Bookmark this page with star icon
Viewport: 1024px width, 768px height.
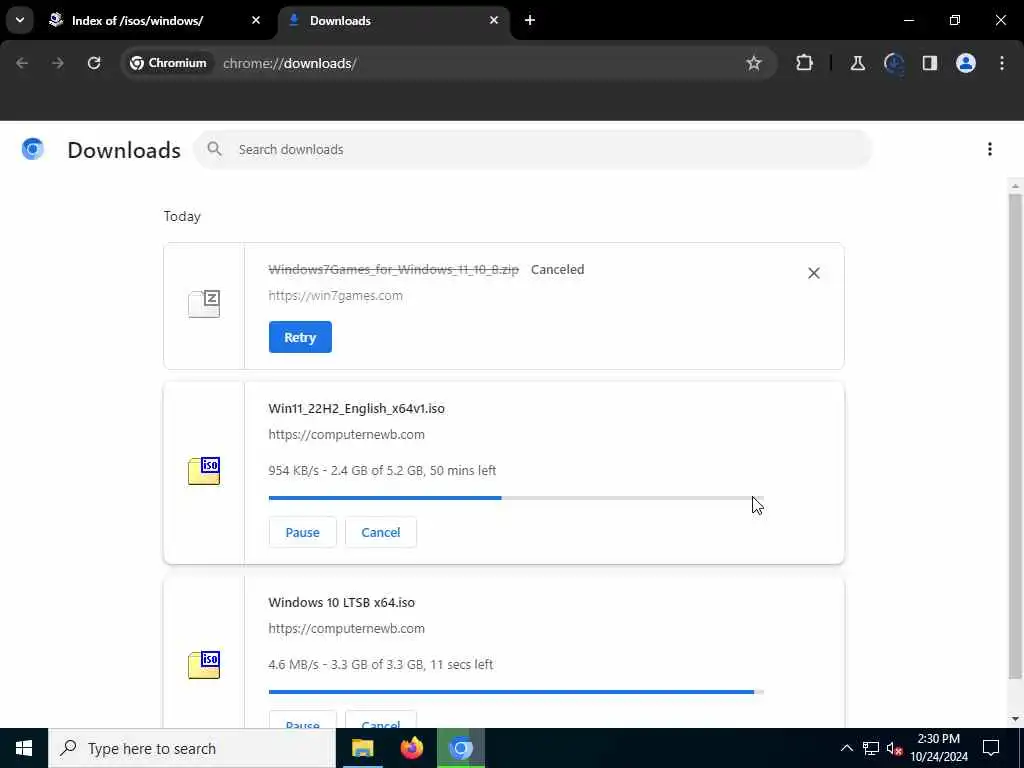pos(754,63)
